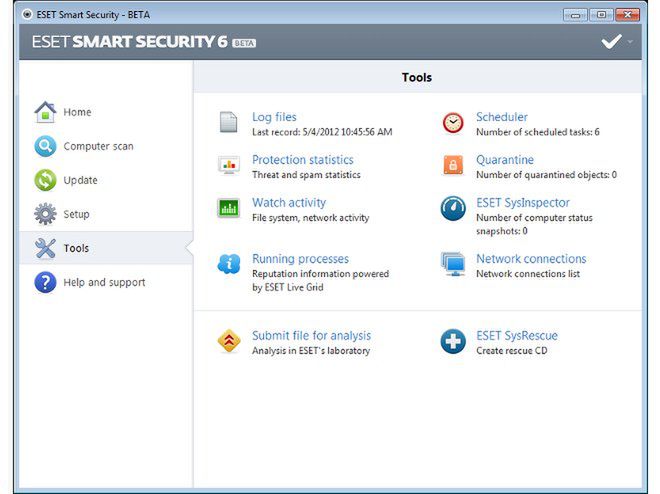660x494 pixels.
Task: Open the Watch activity link
Action: 289,203
